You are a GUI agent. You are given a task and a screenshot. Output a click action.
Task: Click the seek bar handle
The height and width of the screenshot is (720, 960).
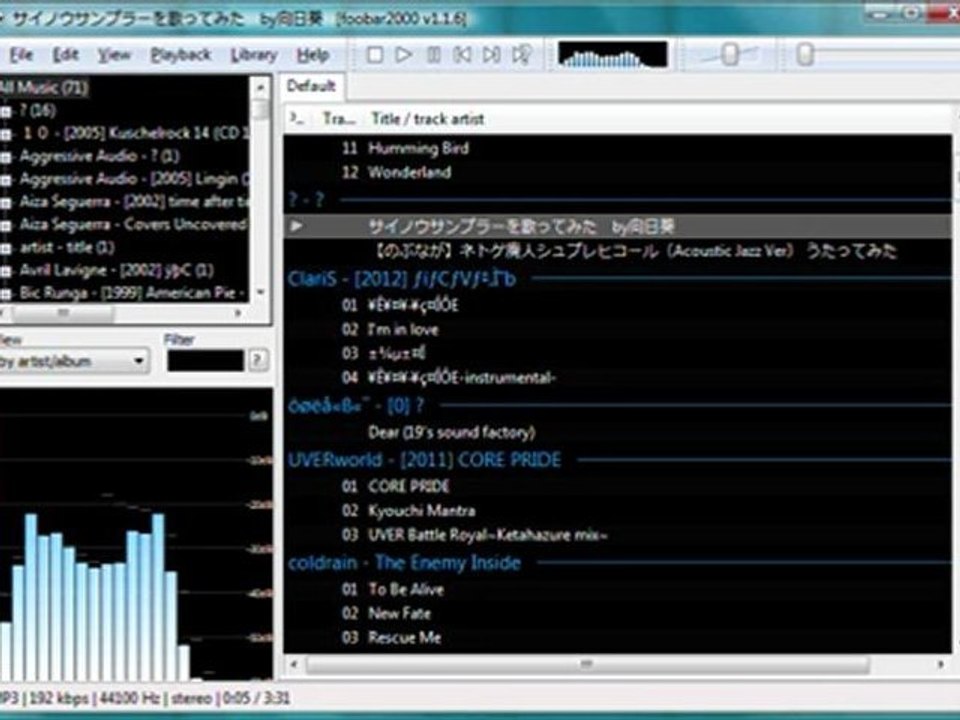pyautogui.click(x=806, y=54)
